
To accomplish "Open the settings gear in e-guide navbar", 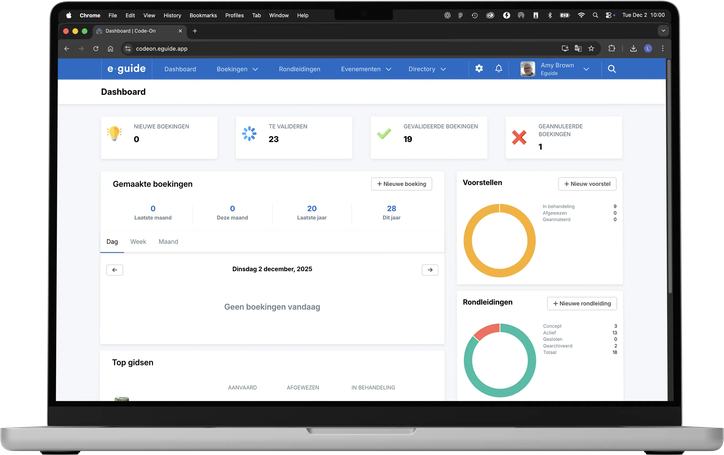I will [479, 68].
